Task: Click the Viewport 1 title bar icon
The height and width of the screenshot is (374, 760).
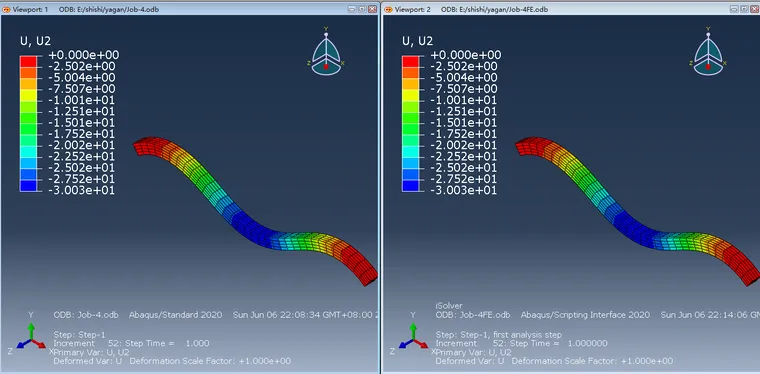Action: tap(7, 9)
